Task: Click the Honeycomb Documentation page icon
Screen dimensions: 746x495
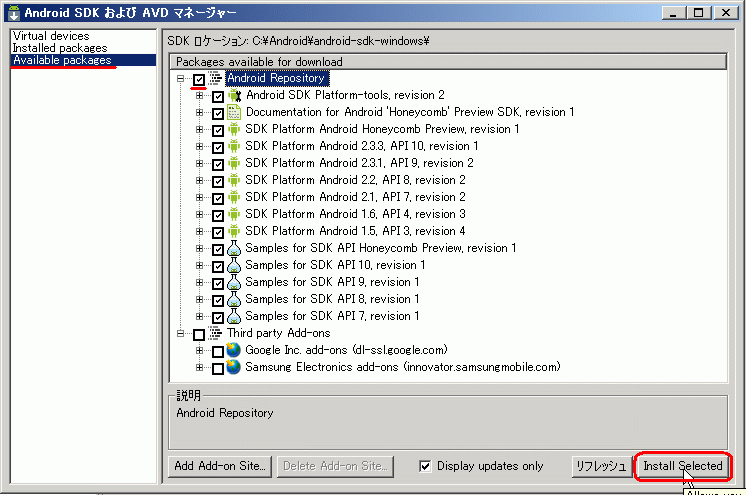Action: tap(234, 112)
